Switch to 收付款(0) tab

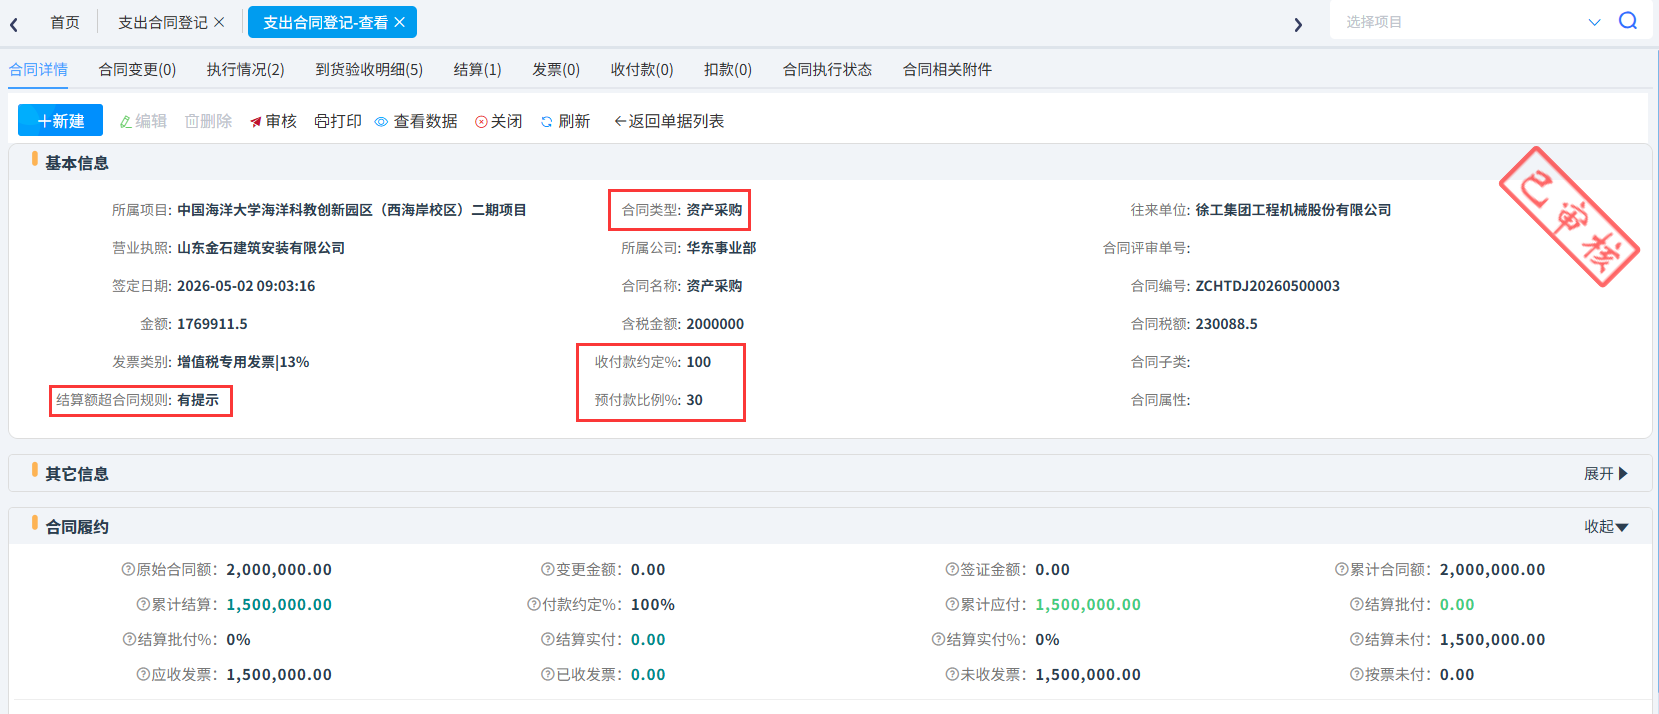642,69
